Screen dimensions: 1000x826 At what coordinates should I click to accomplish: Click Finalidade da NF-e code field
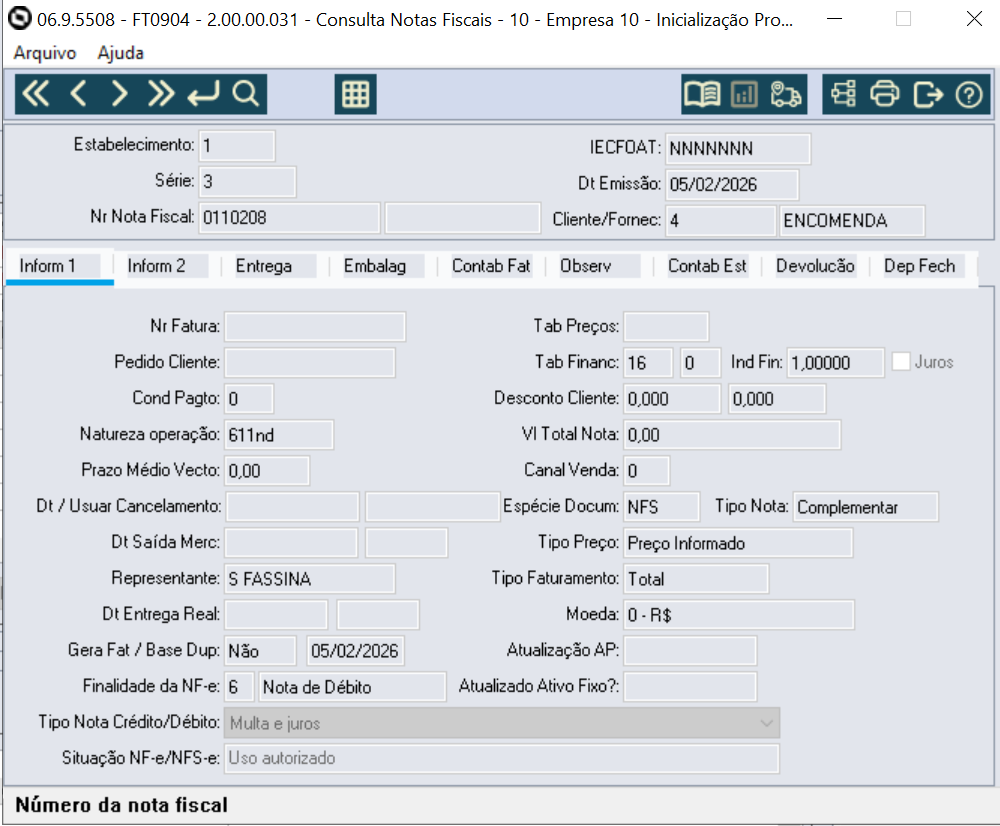(239, 687)
